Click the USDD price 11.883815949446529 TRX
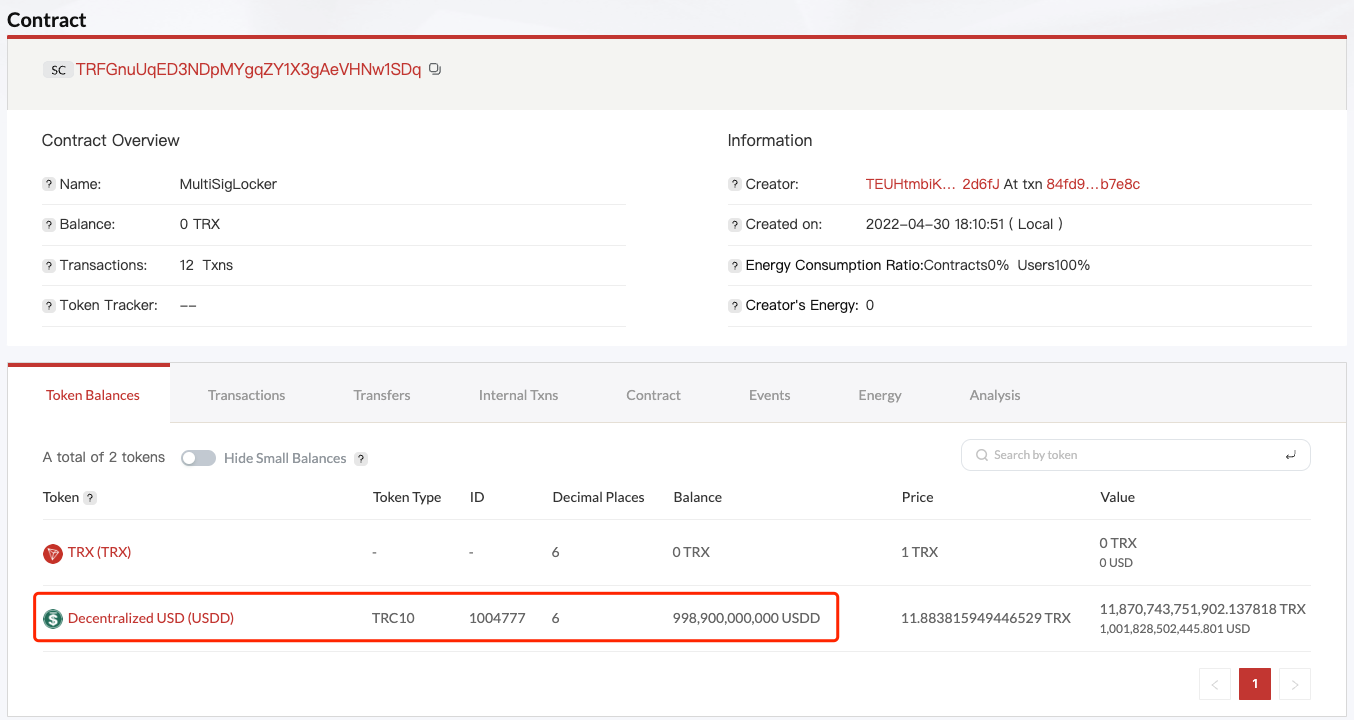 click(986, 619)
